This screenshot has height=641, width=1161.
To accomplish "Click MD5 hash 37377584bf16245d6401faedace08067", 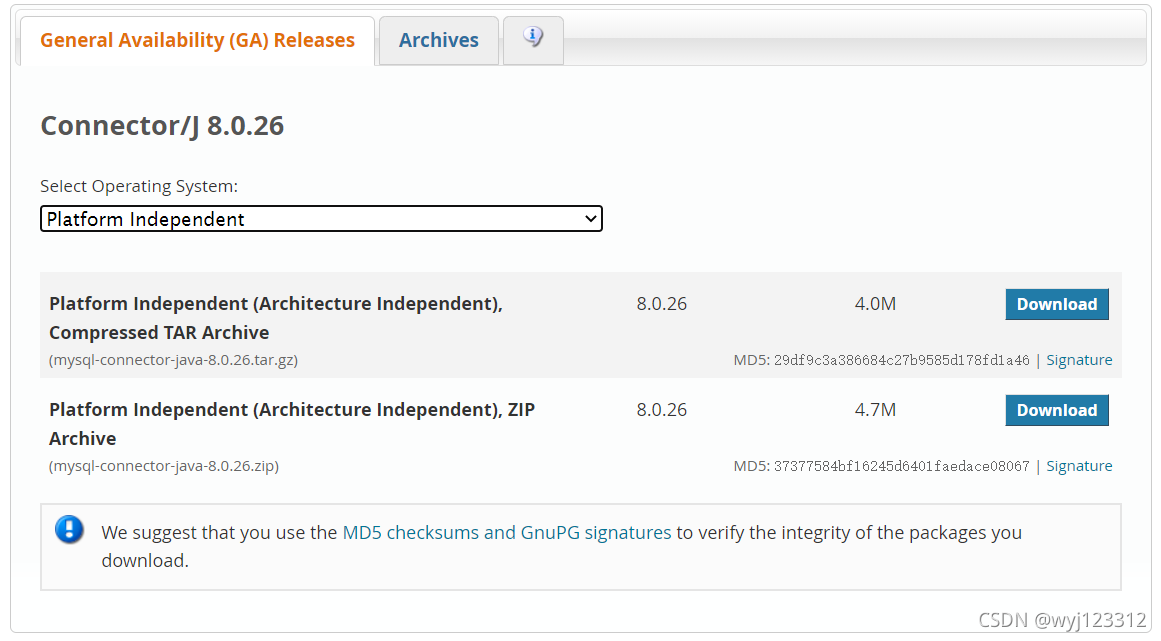I will 901,466.
